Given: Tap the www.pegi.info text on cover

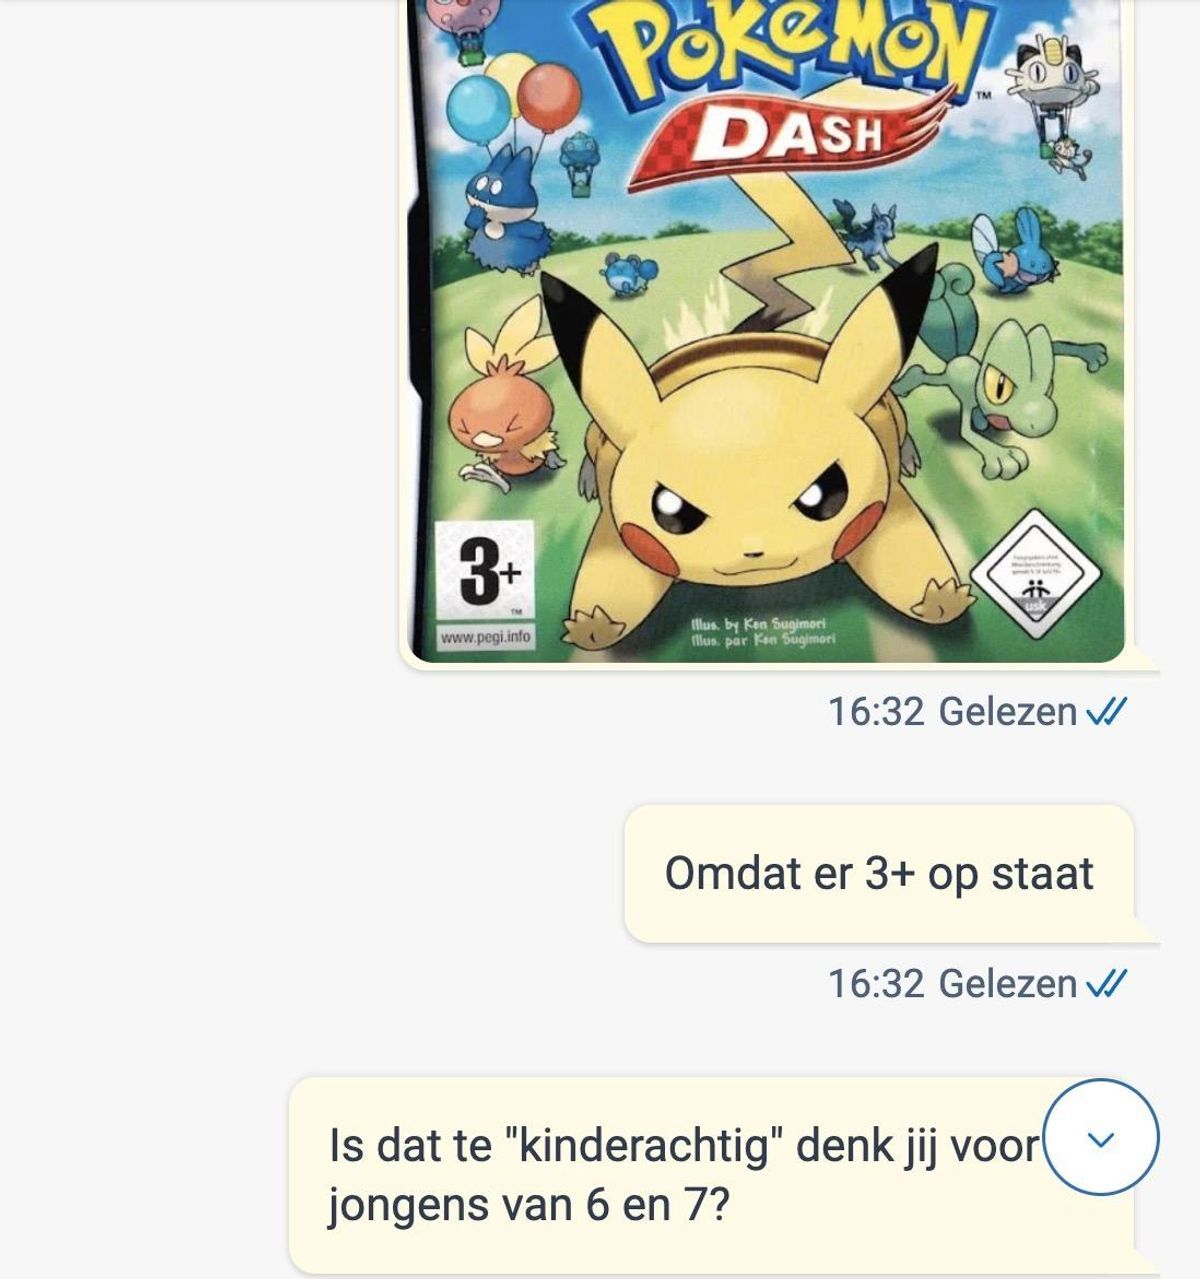Looking at the screenshot, I should point(485,637).
